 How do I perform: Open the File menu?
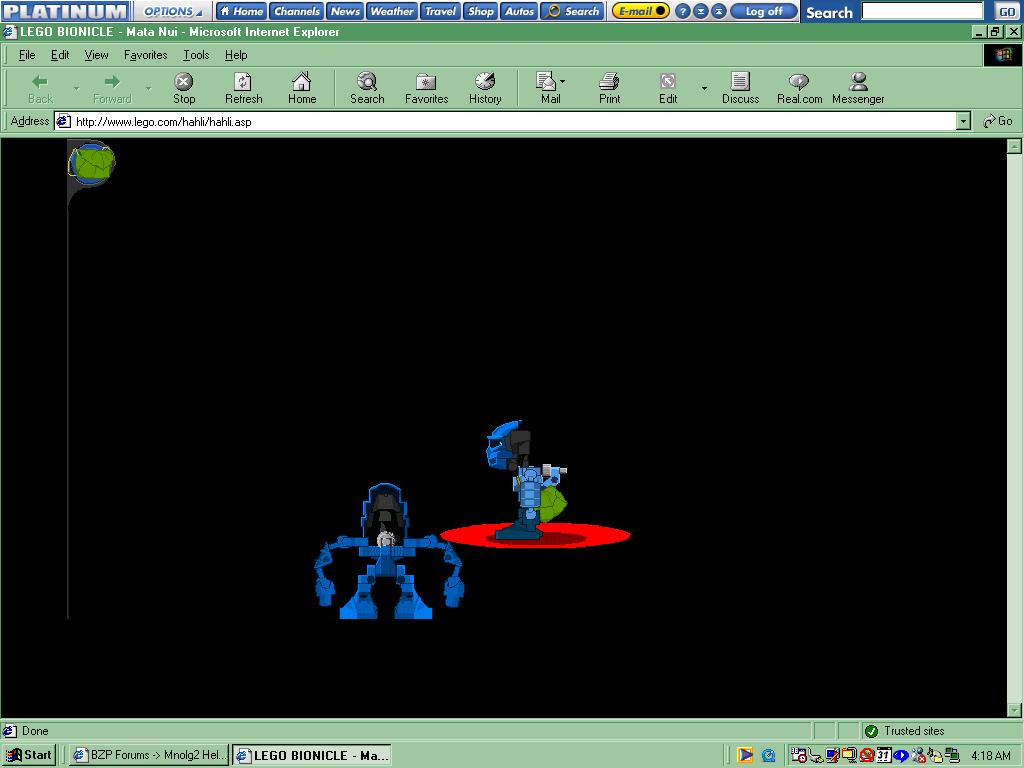point(27,55)
